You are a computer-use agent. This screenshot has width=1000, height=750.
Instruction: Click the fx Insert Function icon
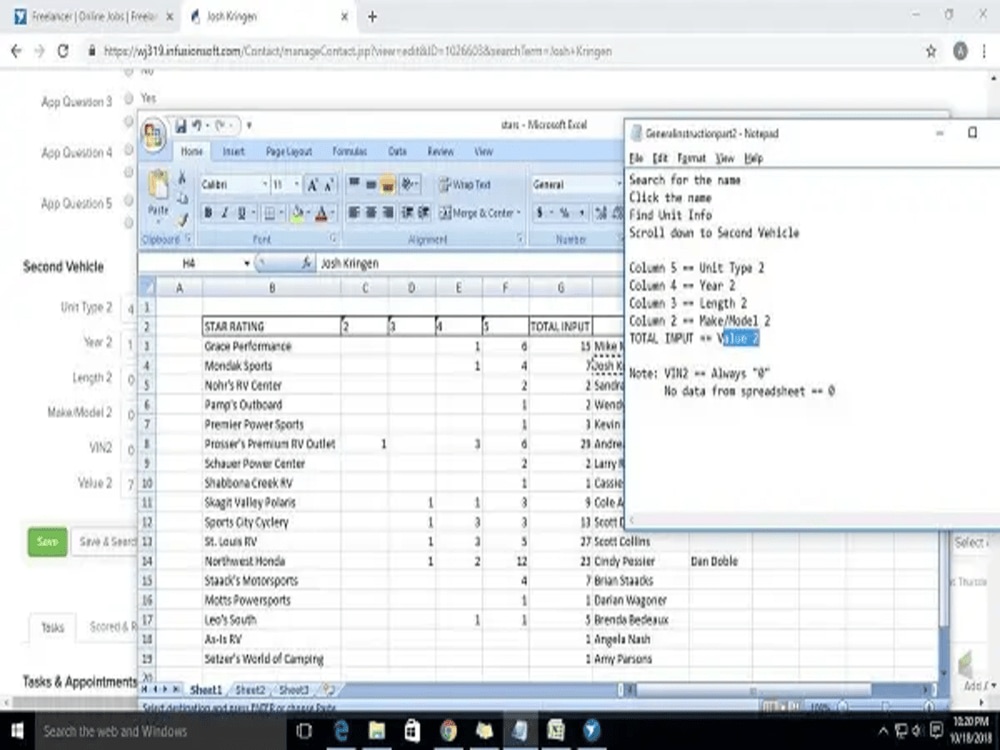306,263
